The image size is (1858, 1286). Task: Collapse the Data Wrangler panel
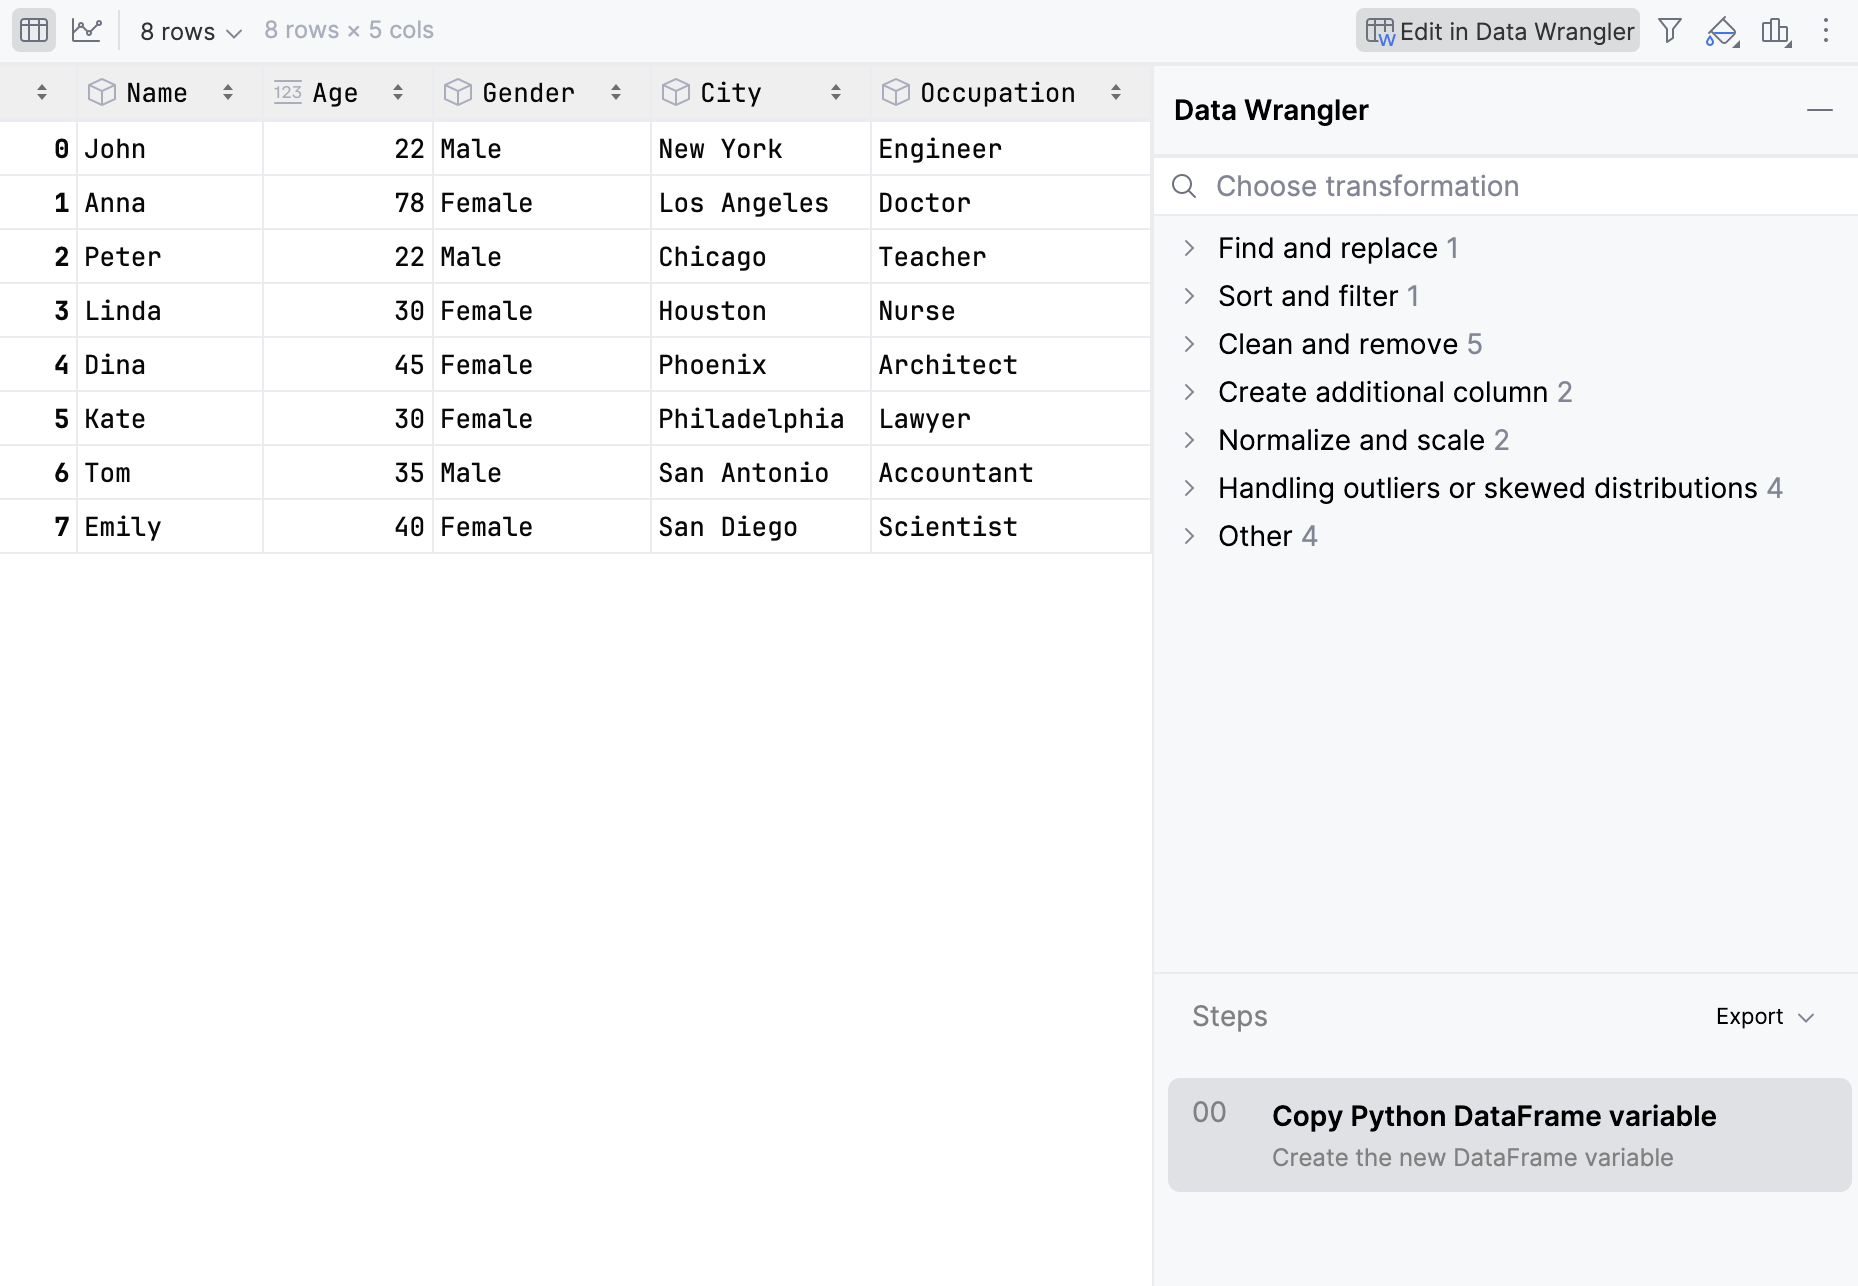click(1821, 110)
